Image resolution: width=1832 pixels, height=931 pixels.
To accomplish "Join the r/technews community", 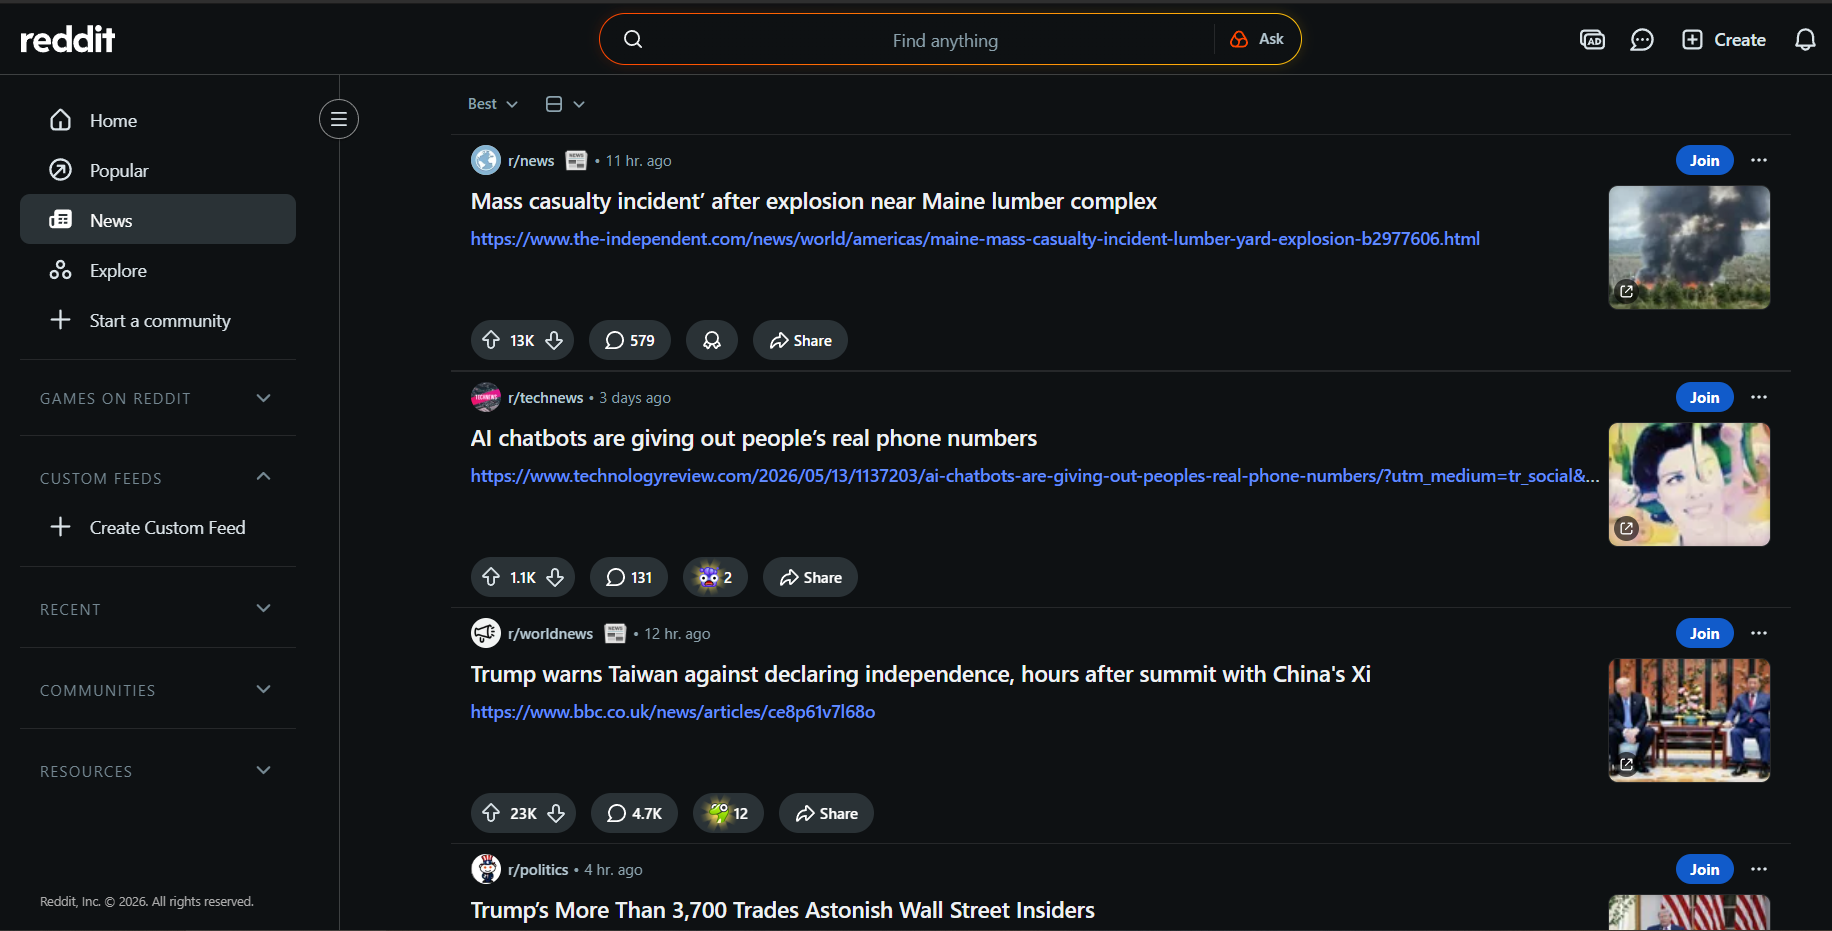I will coord(1705,397).
